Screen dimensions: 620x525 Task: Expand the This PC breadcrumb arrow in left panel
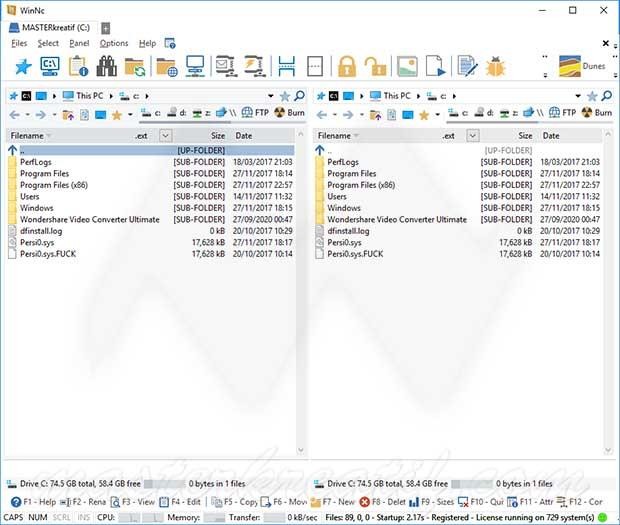click(x=110, y=96)
